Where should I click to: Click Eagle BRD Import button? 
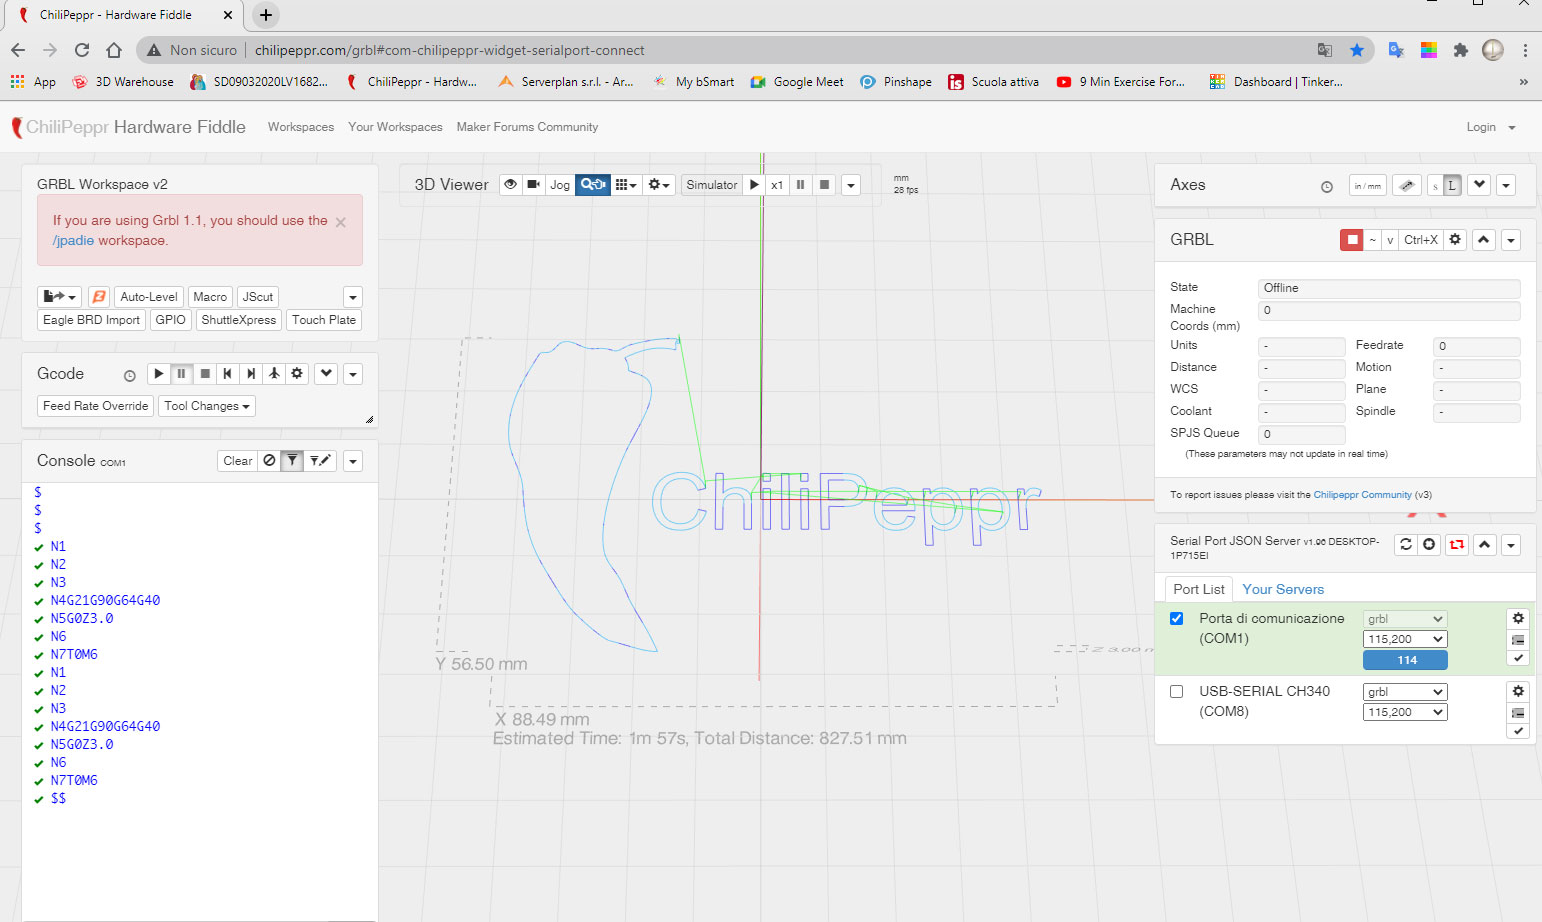pyautogui.click(x=91, y=320)
